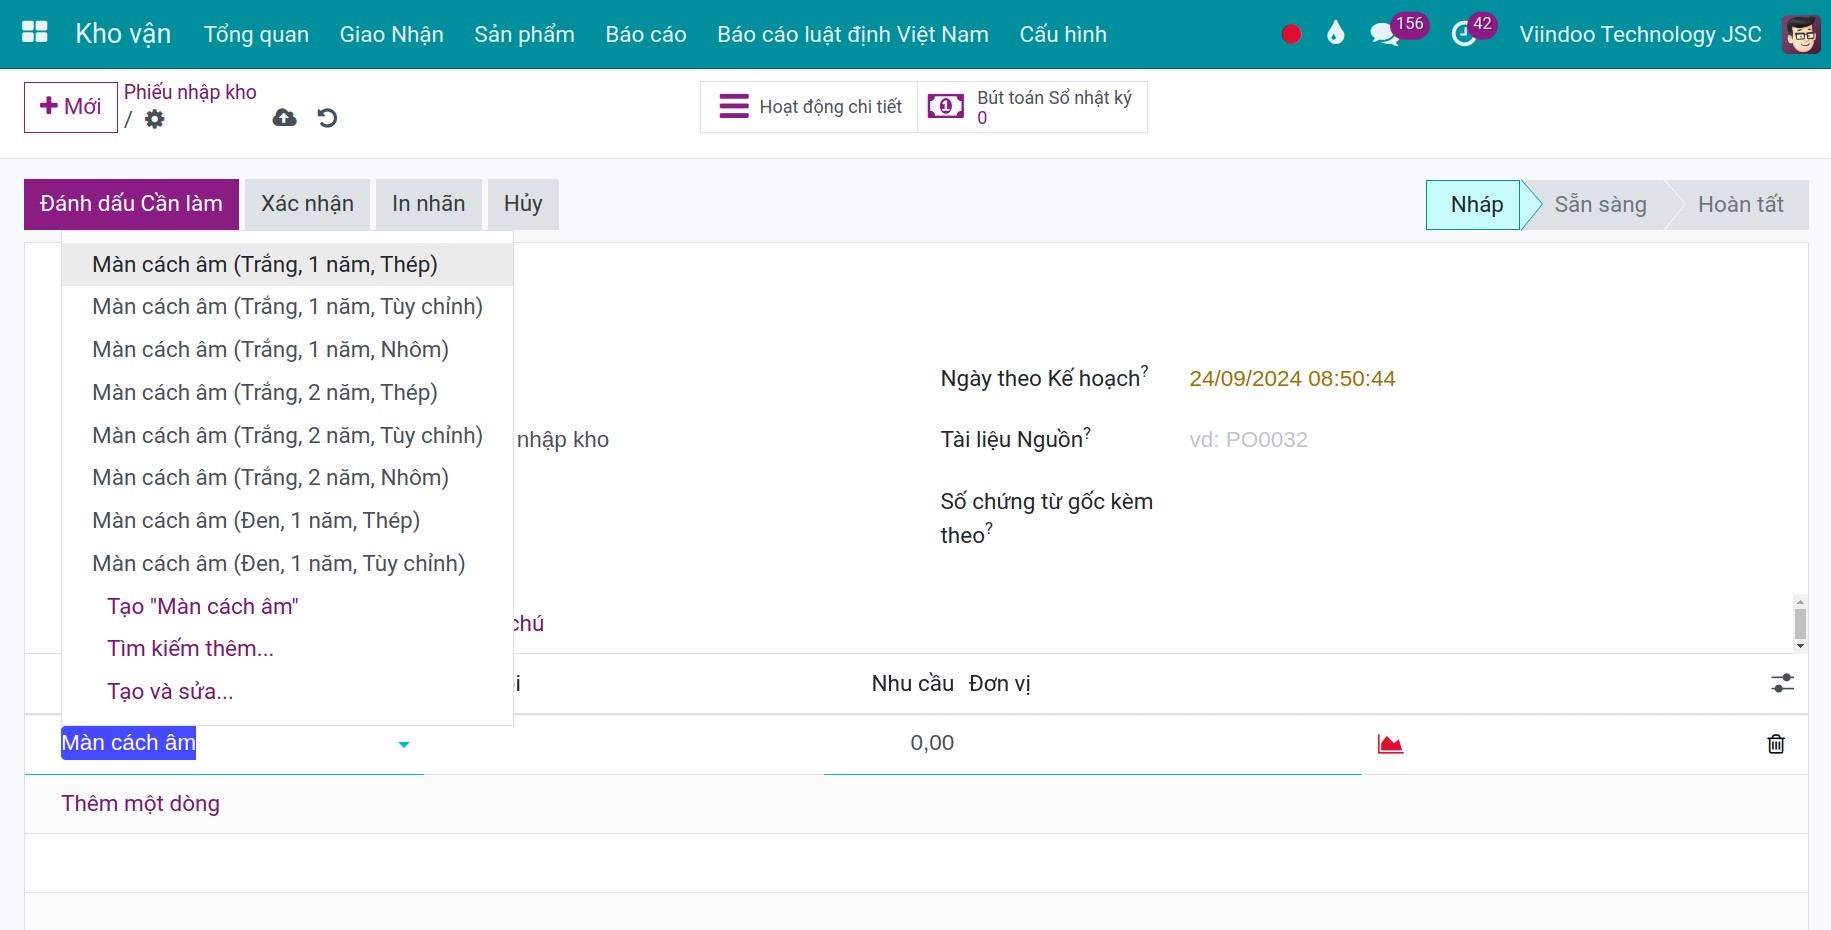Open the Sản phẩm menu
Viewport: 1831px width, 930px height.
(524, 34)
